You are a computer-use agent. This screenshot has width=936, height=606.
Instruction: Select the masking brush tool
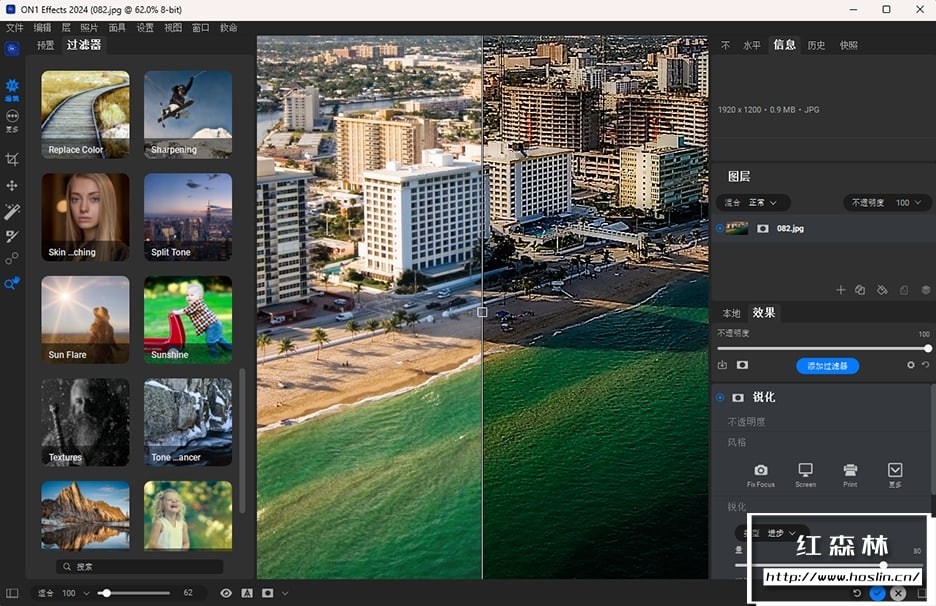coord(12,236)
